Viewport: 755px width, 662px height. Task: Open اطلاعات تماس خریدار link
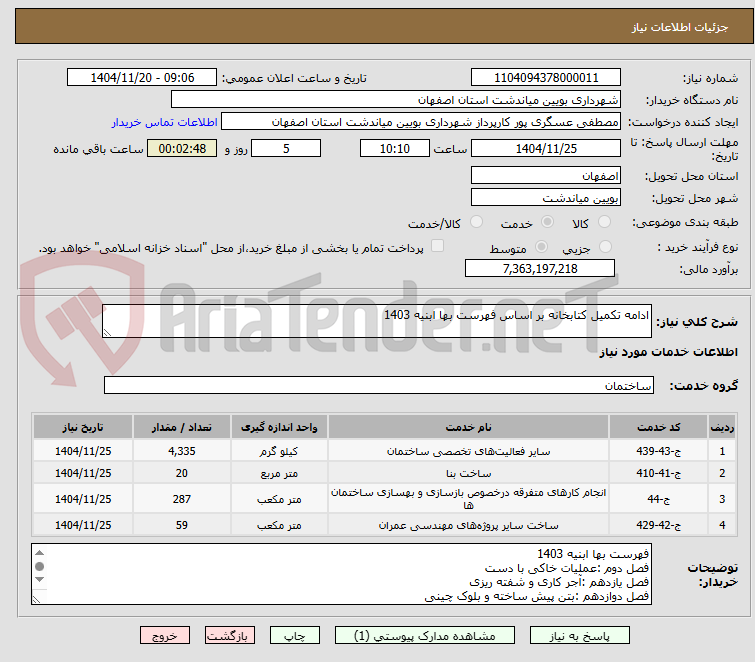(165, 122)
